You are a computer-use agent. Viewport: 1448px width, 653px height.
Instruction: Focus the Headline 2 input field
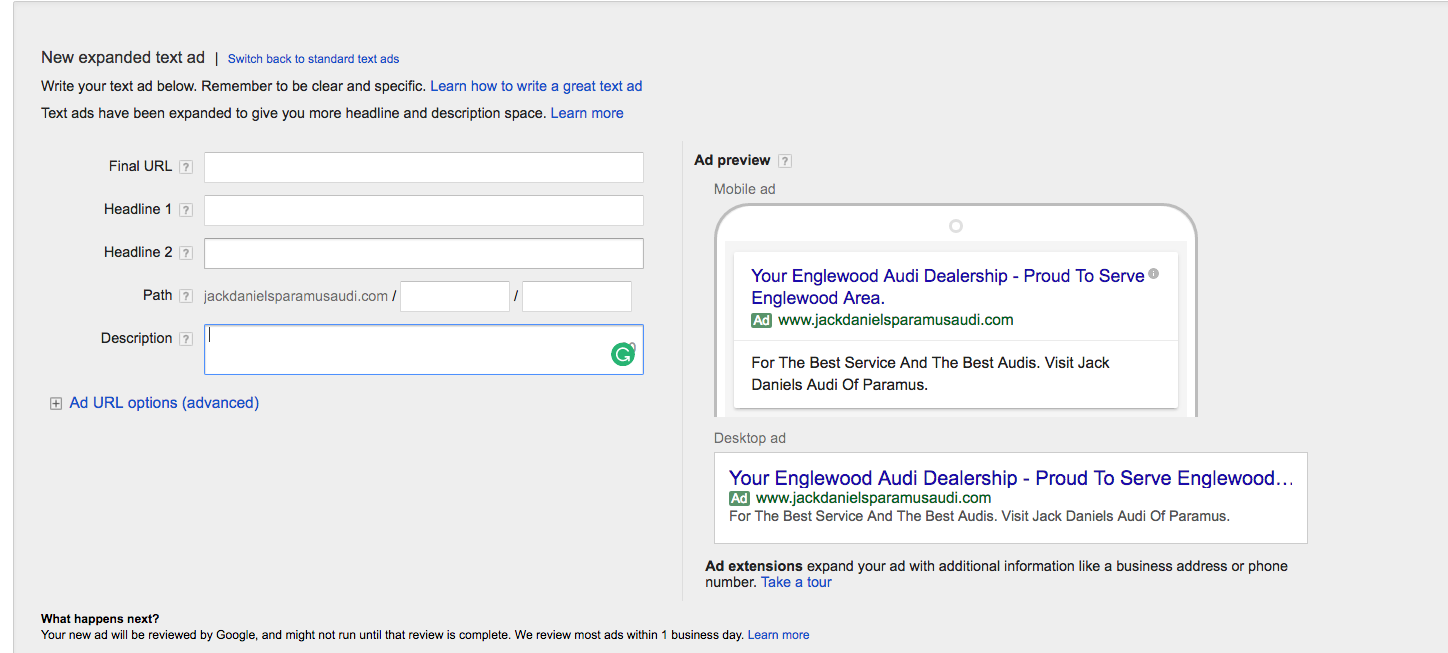(x=424, y=253)
